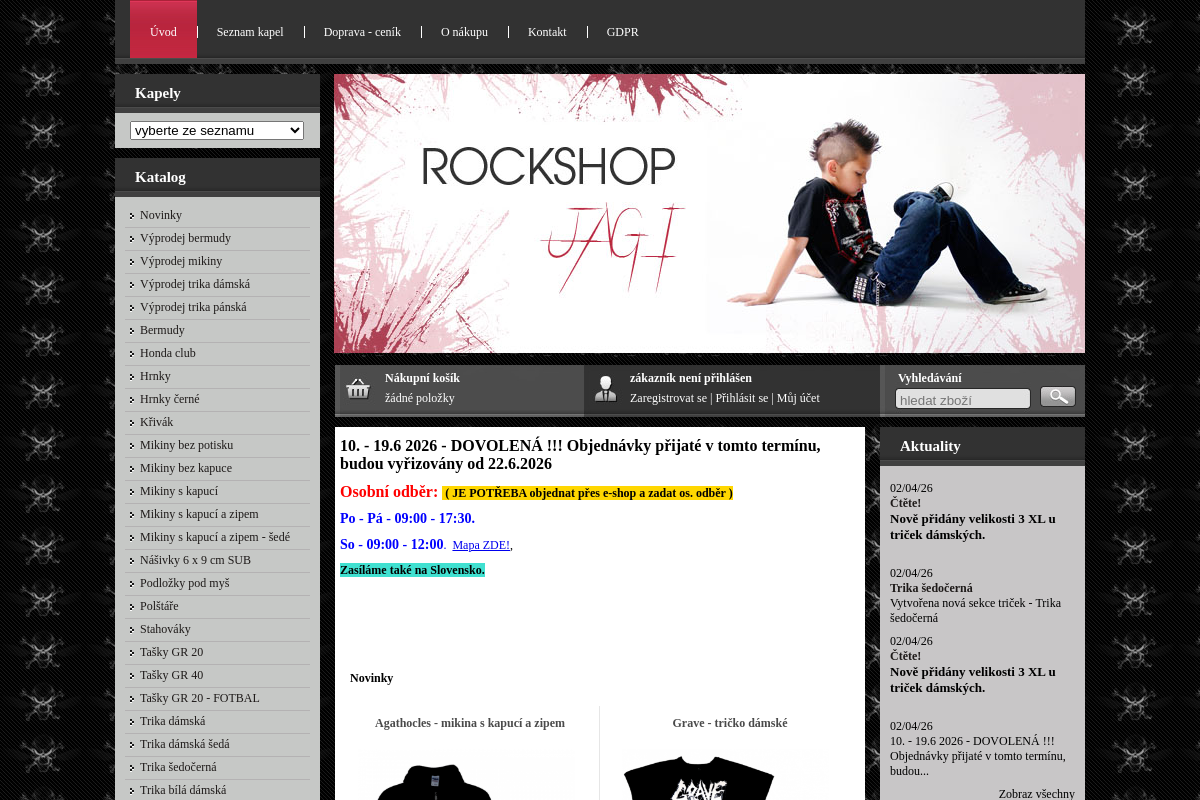
Task: Select the Hrnky category
Action: (x=155, y=376)
